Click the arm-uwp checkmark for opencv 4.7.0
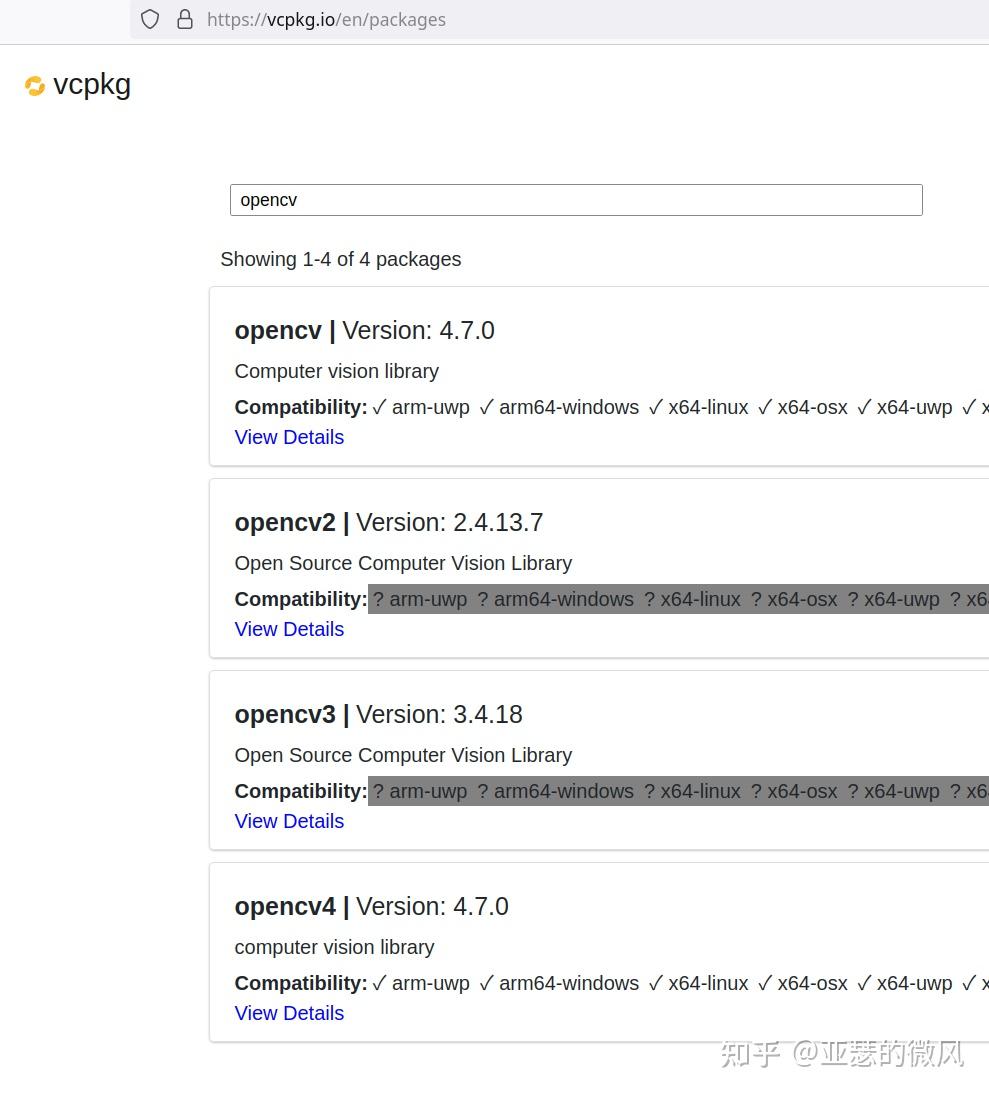The width and height of the screenshot is (989, 1094). click(380, 407)
